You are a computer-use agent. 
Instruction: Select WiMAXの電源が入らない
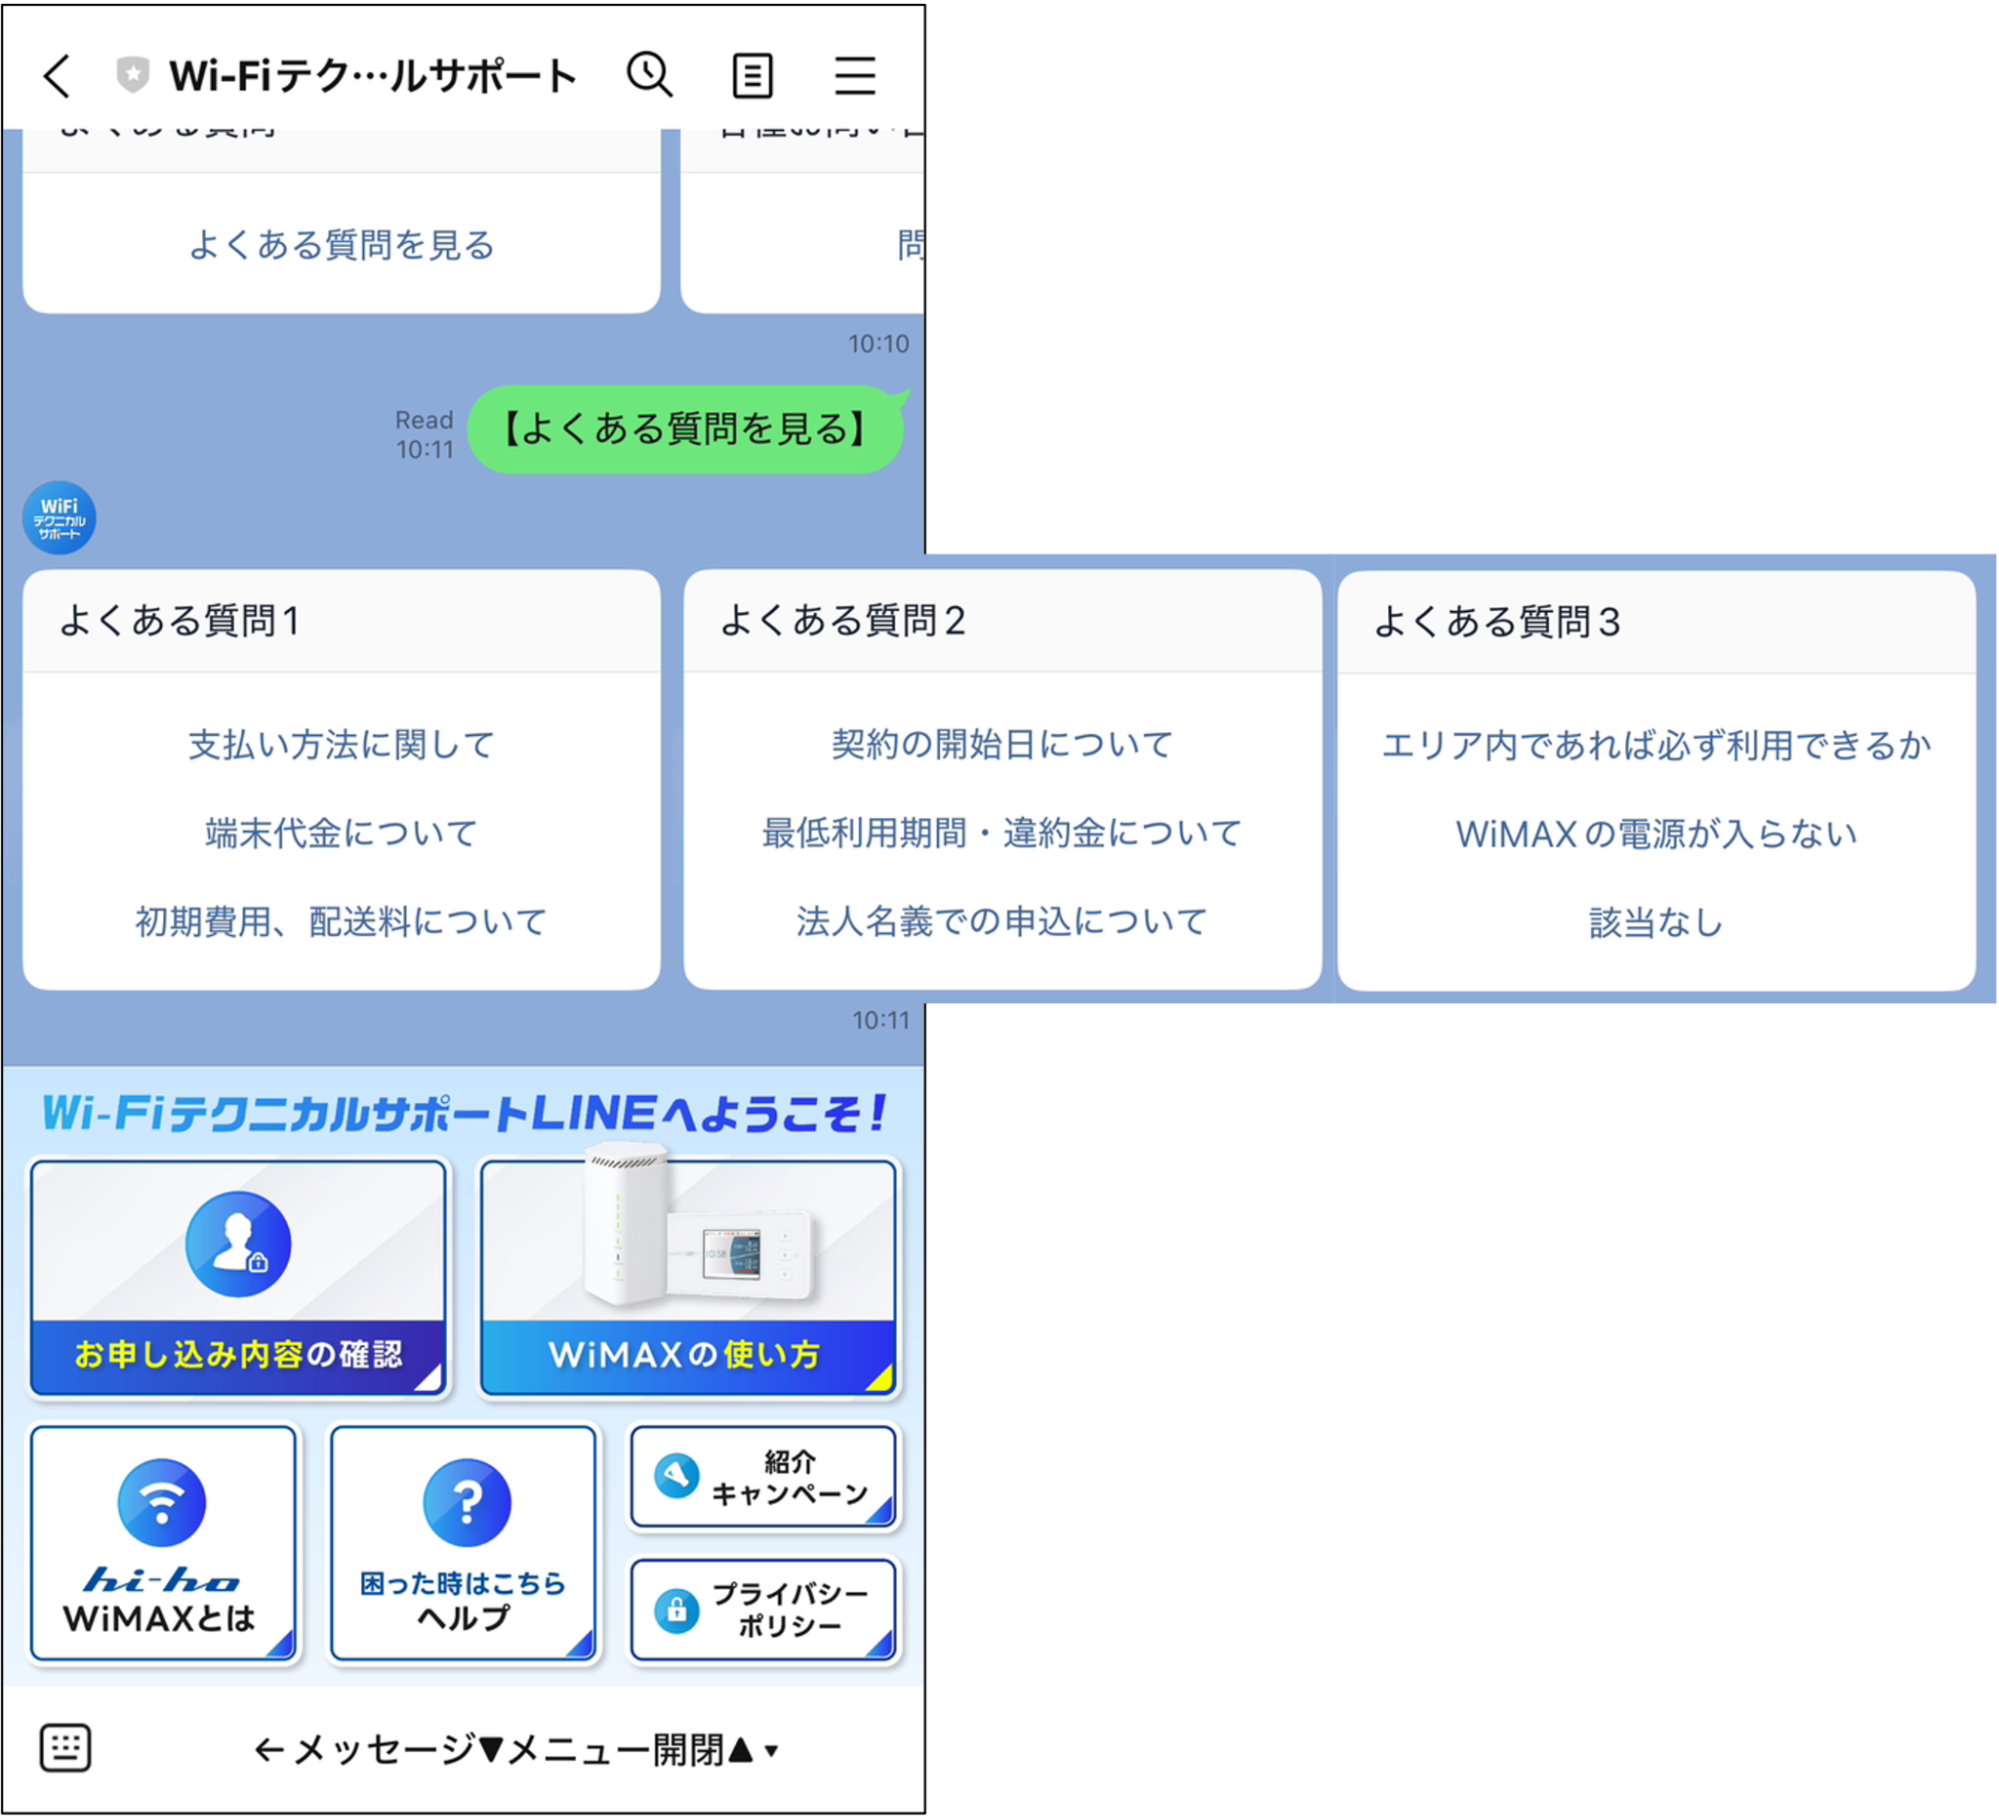coord(1656,834)
